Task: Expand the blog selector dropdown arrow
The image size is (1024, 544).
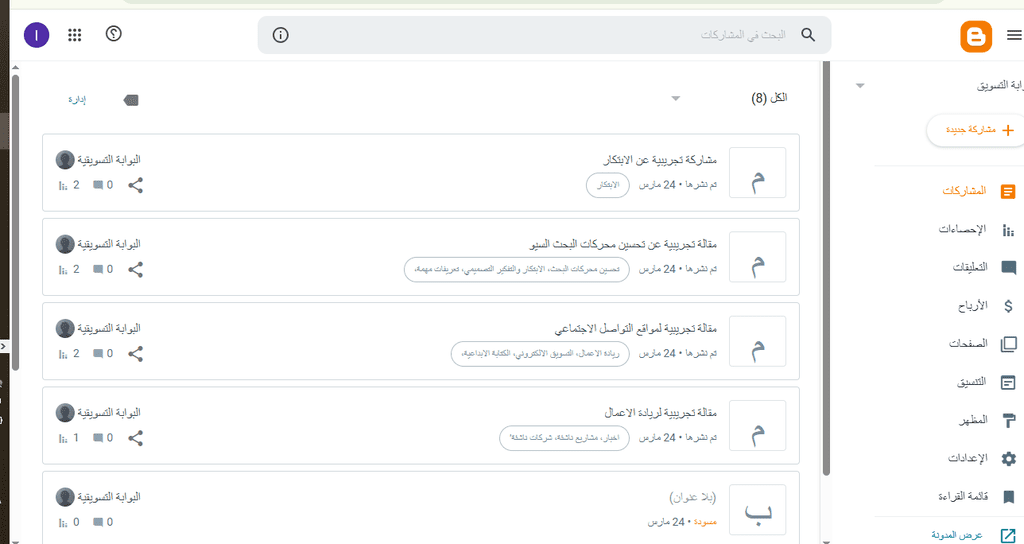Action: [x=860, y=86]
